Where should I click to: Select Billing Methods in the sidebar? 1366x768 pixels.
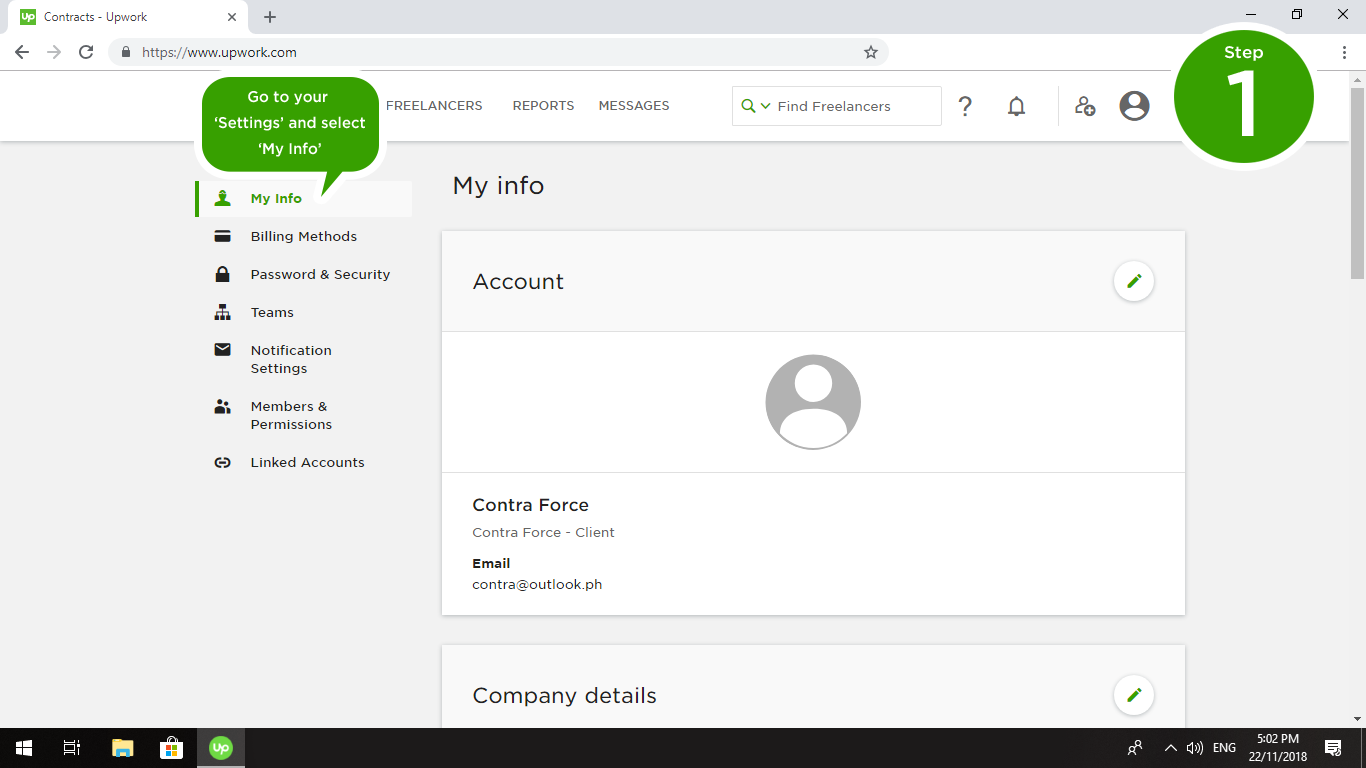point(303,237)
